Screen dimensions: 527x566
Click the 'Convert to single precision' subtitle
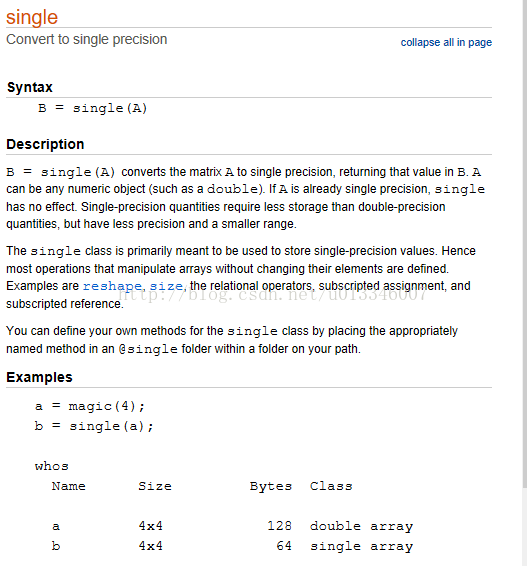pyautogui.click(x=87, y=39)
